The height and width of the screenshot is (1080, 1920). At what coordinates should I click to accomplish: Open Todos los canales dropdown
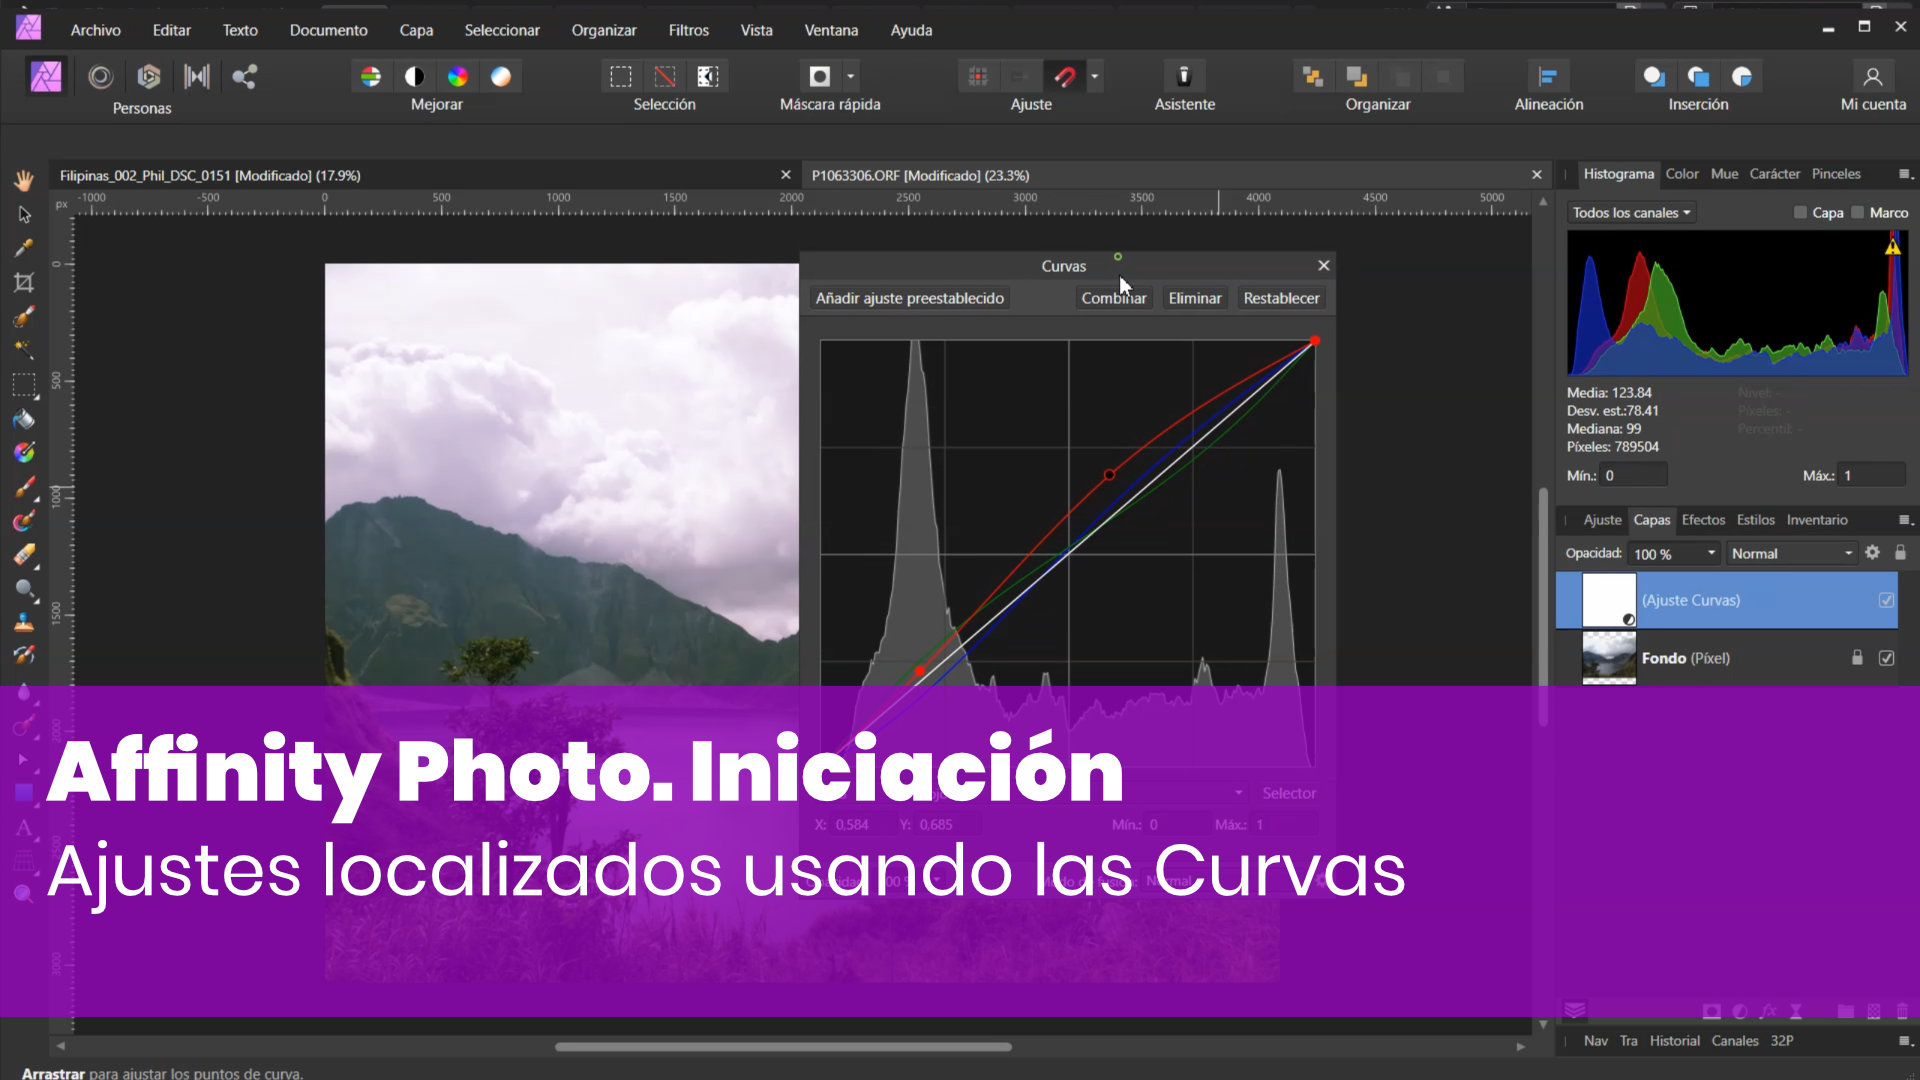point(1631,212)
